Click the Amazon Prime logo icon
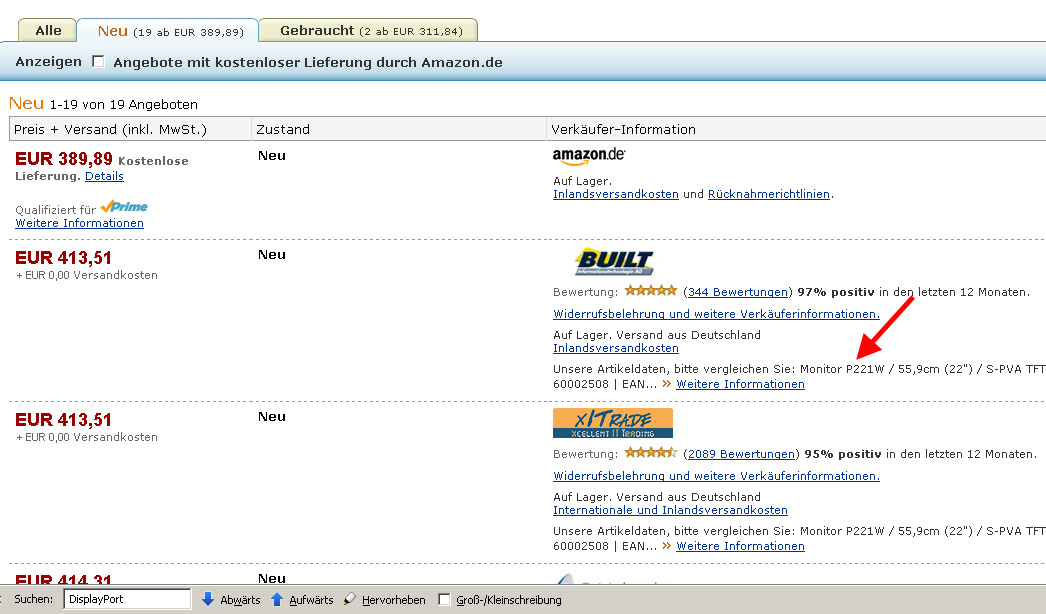Viewport: 1046px width, 614px height. coord(124,207)
